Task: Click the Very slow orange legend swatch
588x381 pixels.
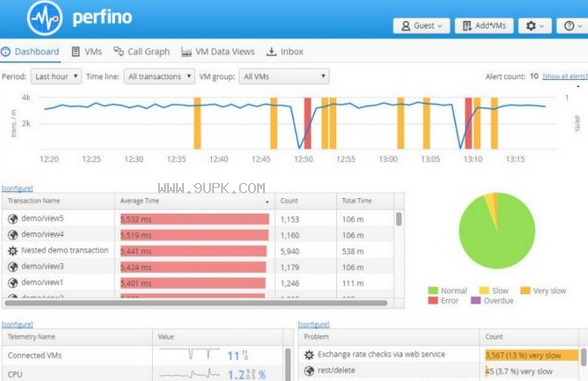Action: tap(525, 291)
